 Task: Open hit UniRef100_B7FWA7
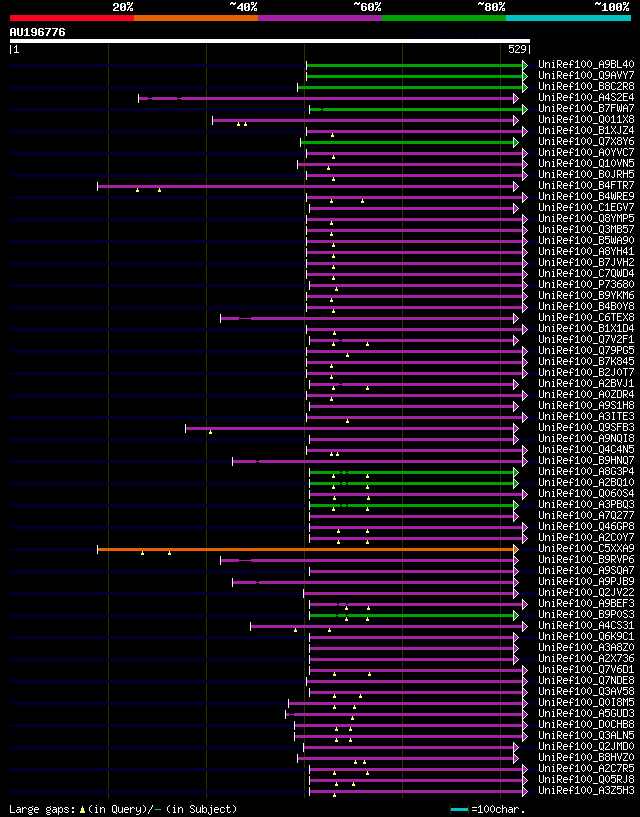pos(586,108)
